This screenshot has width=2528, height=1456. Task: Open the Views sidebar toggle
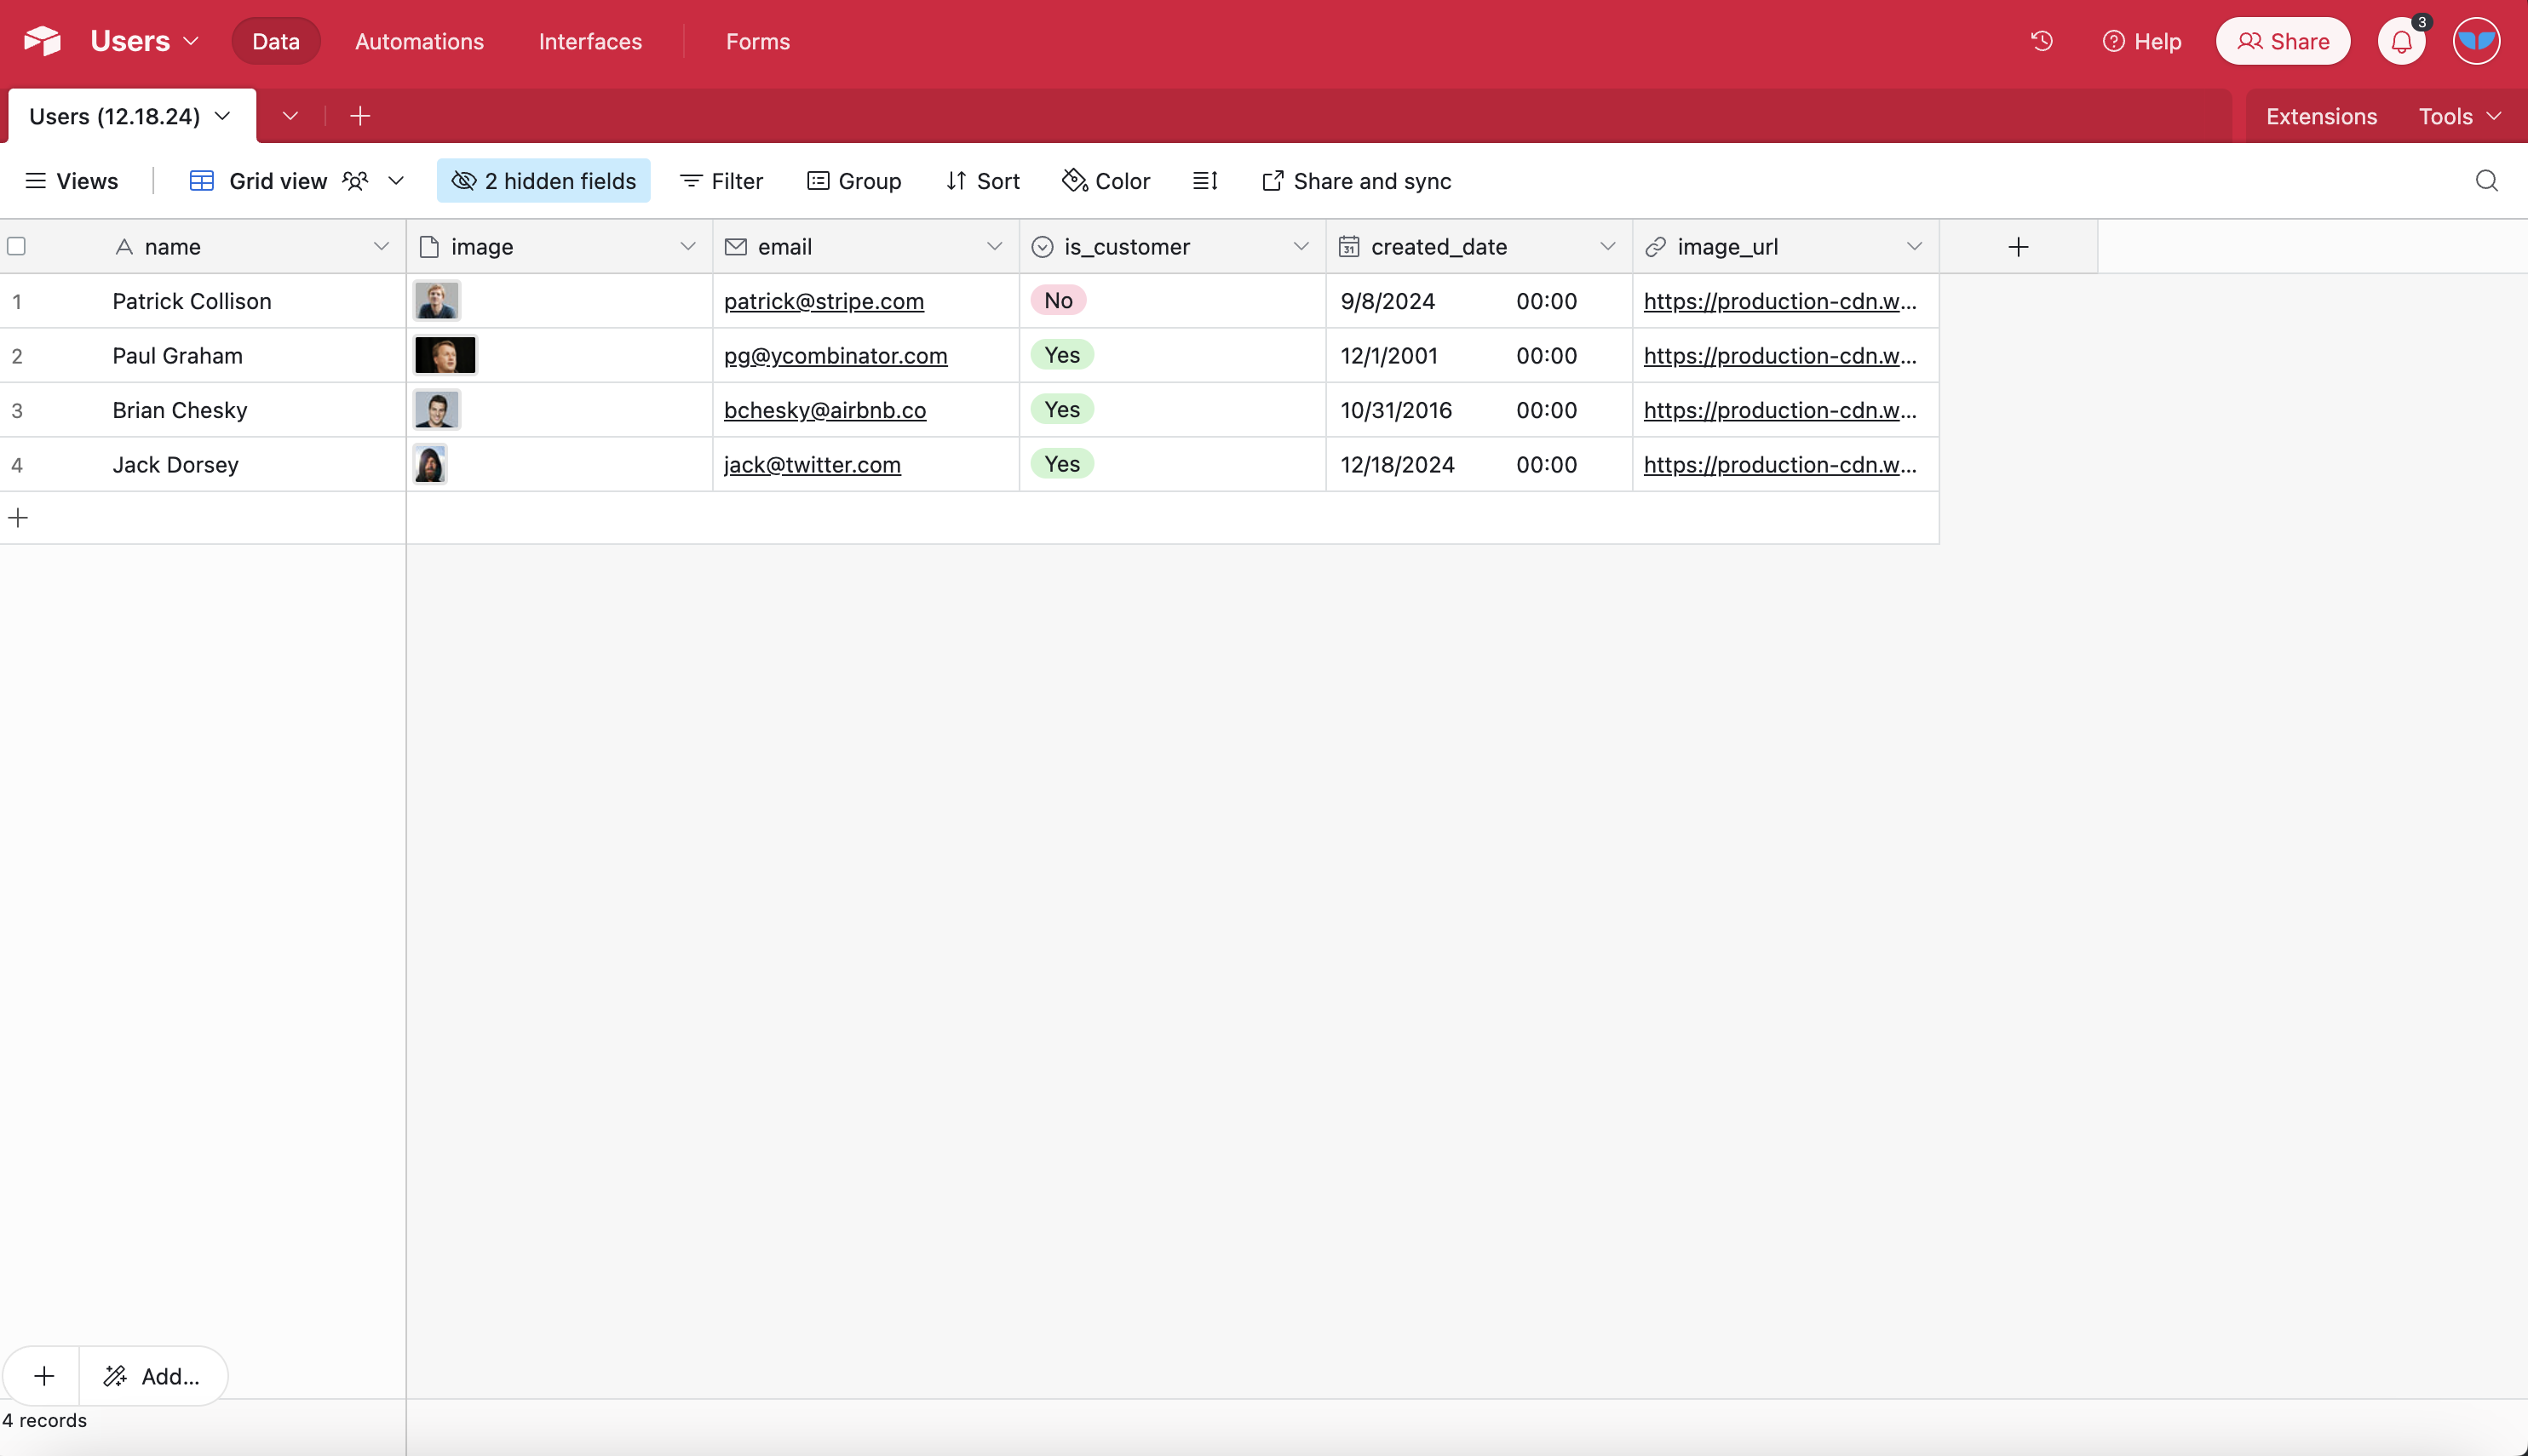click(x=71, y=181)
